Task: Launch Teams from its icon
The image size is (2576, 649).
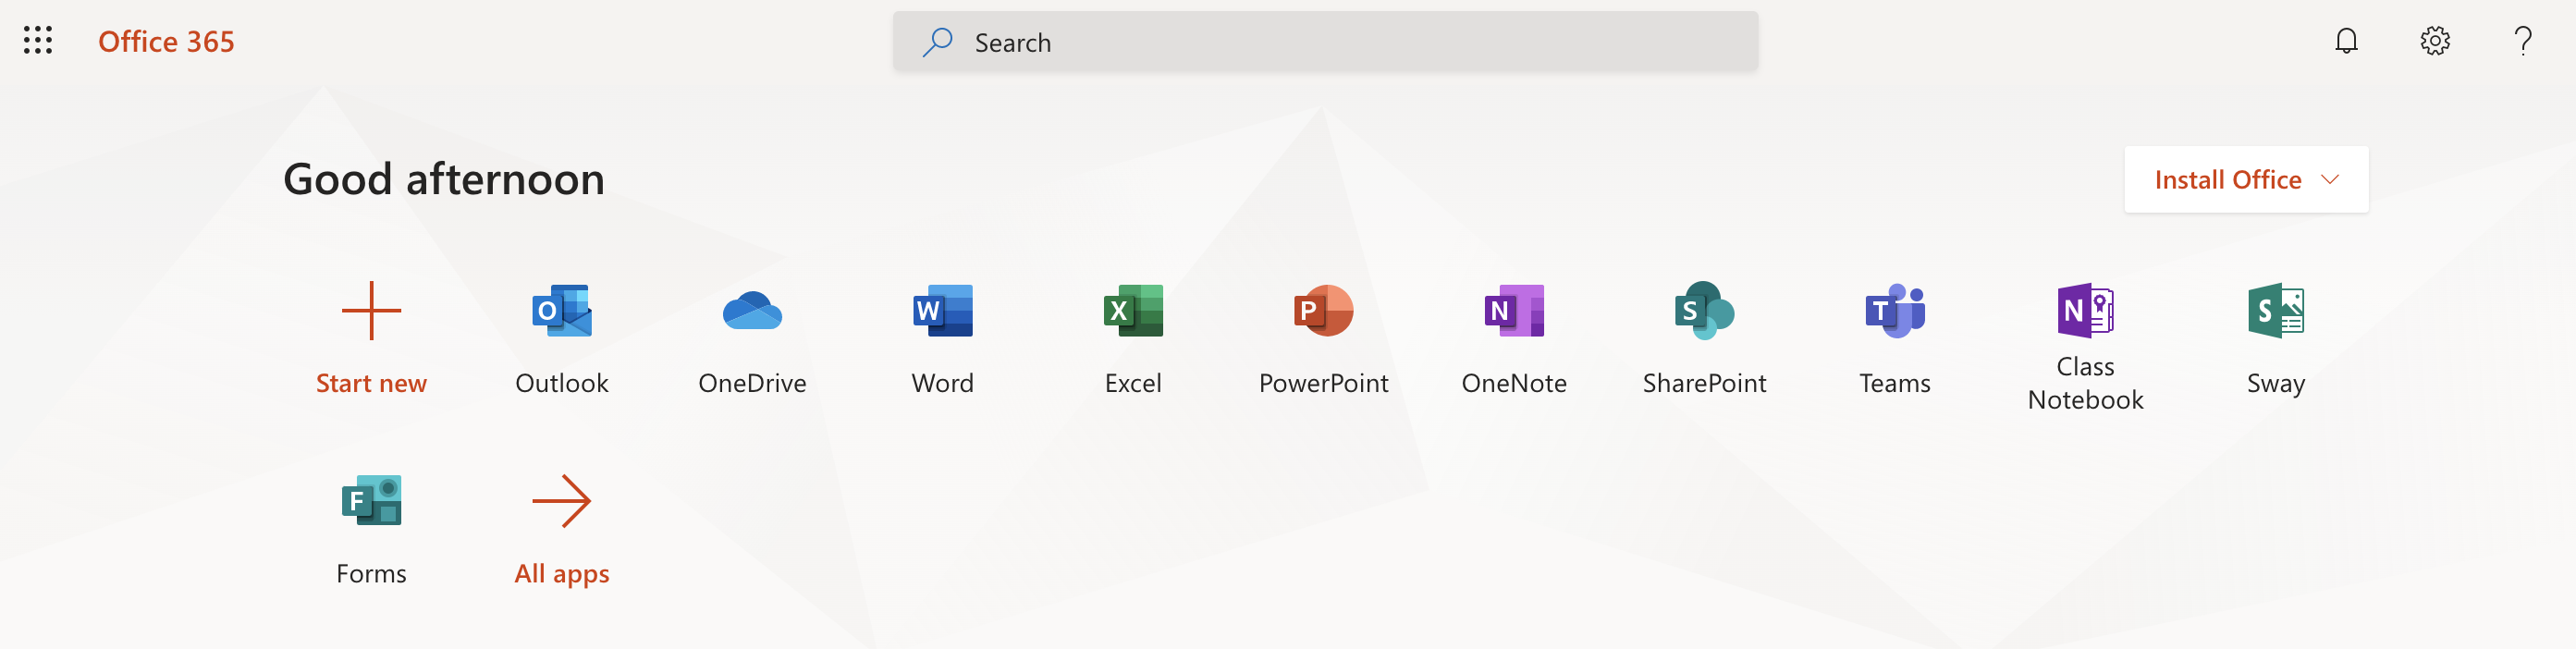Action: pyautogui.click(x=1895, y=311)
